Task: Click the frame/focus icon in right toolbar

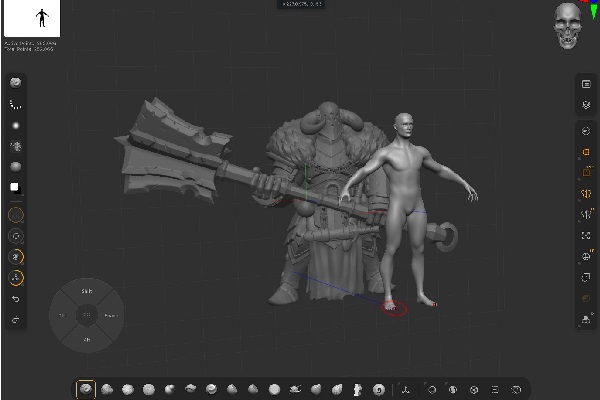Action: coord(585,236)
